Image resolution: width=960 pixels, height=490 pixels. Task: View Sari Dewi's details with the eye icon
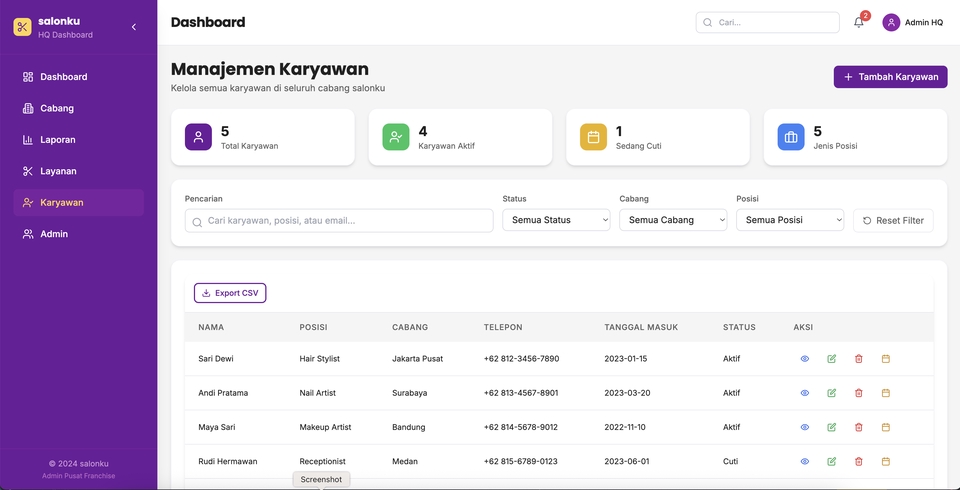coord(804,359)
